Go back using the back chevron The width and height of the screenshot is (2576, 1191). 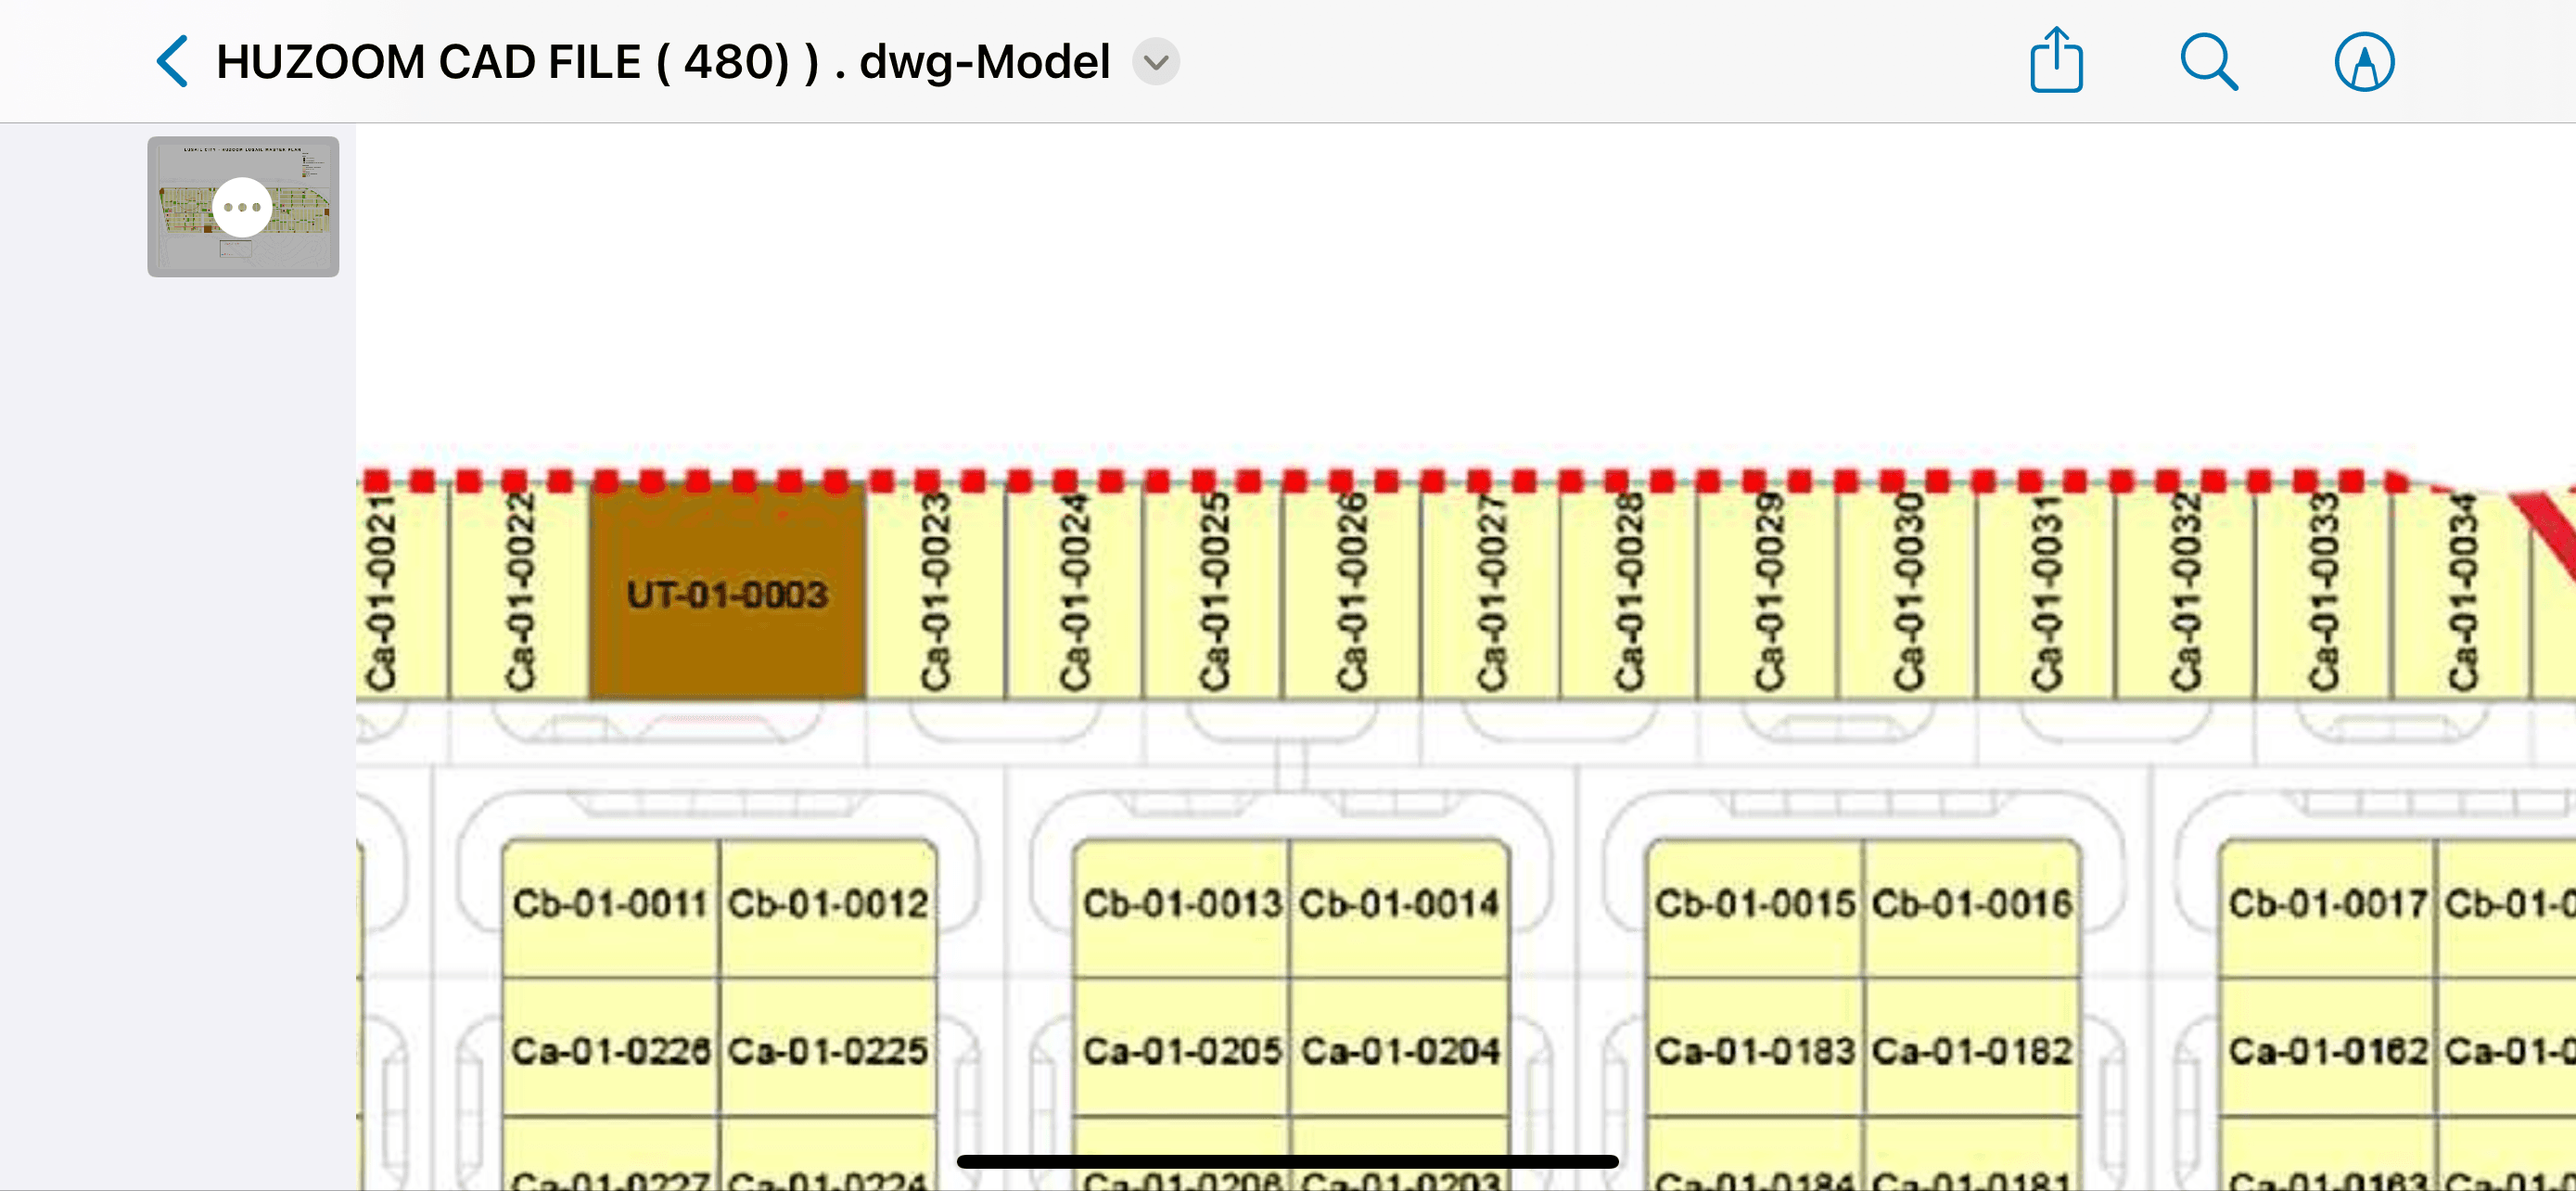click(172, 62)
